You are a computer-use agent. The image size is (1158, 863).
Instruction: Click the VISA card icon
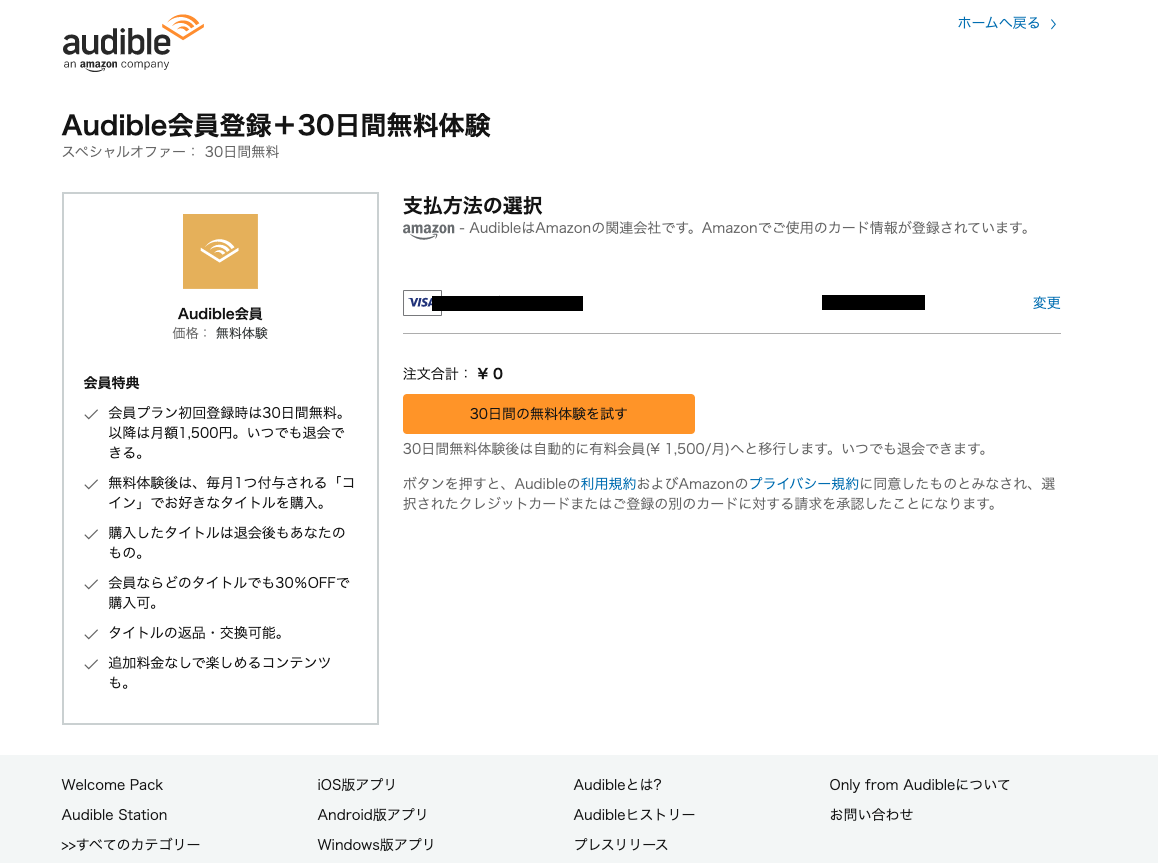point(422,303)
